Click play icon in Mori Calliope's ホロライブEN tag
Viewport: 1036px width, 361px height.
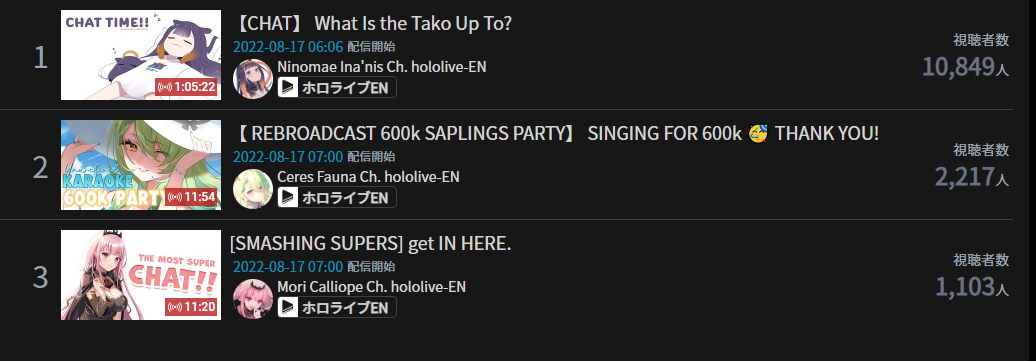point(288,307)
